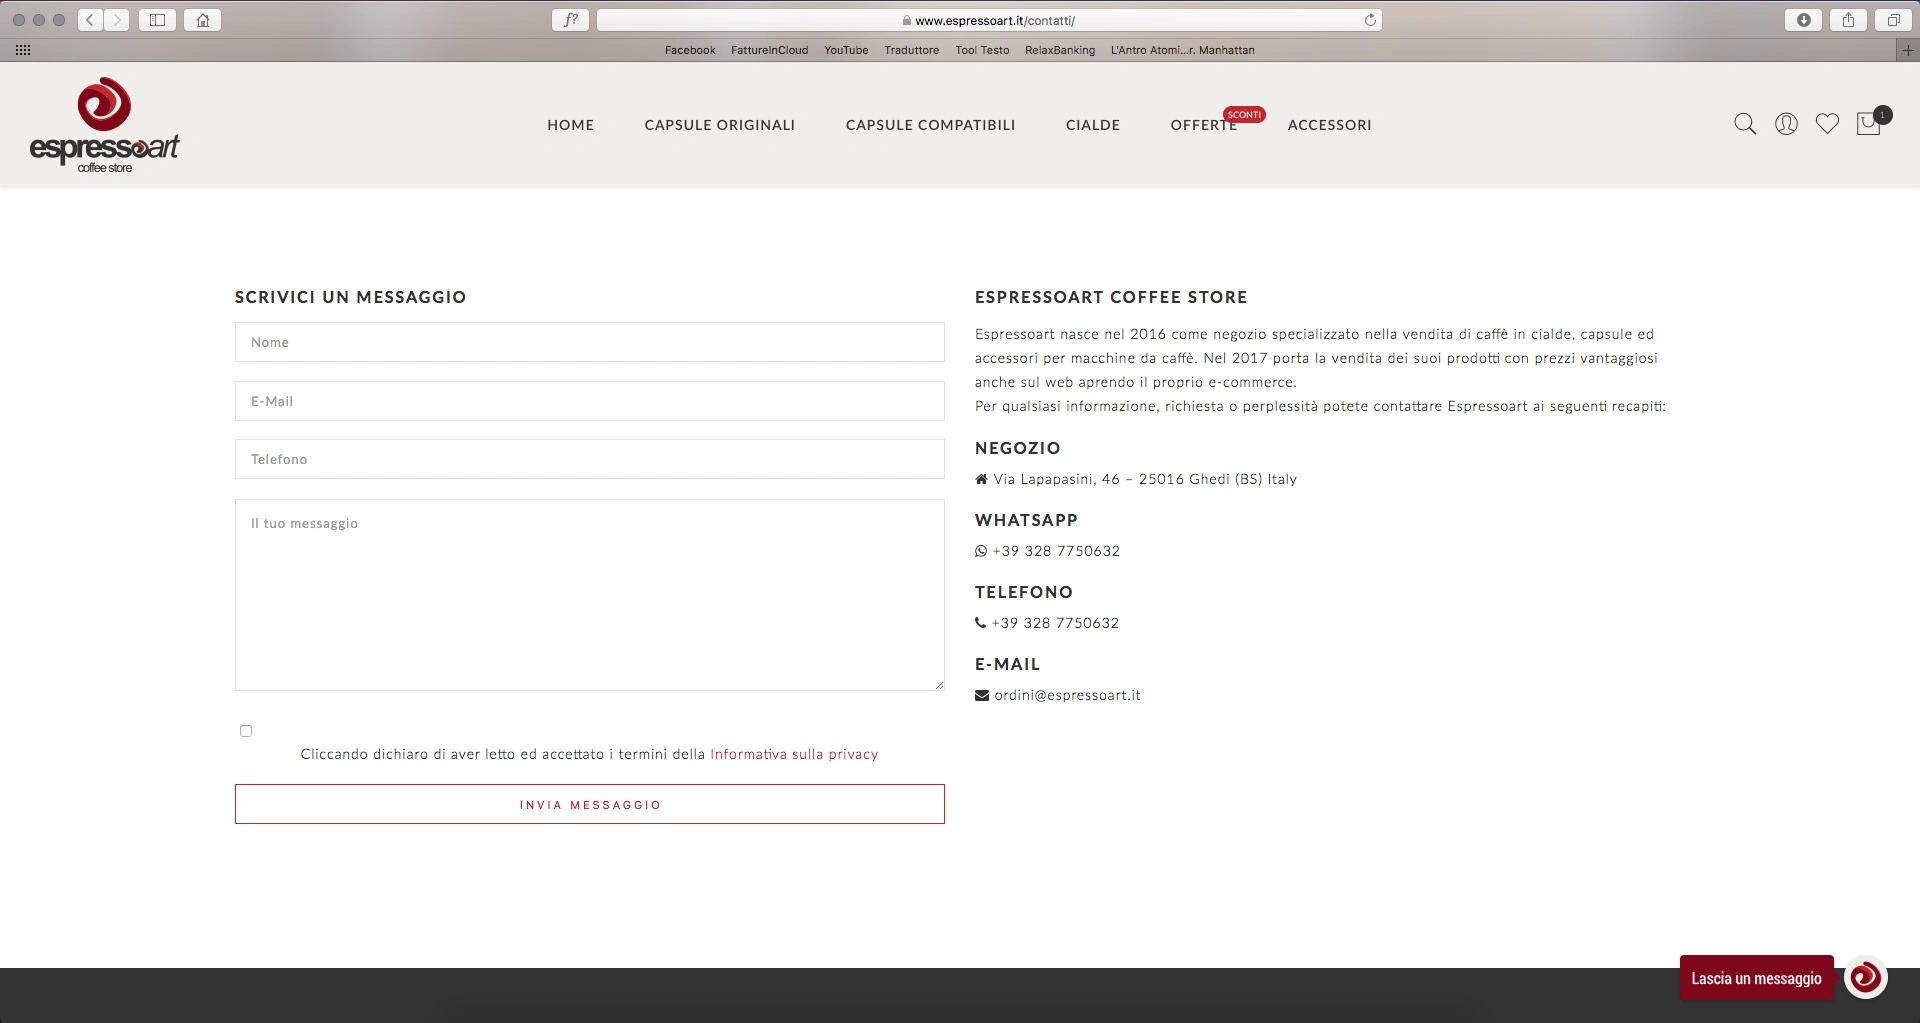Image resolution: width=1920 pixels, height=1023 pixels.
Task: Open the CAPSULE COMPATIBILI menu
Action: 931,125
